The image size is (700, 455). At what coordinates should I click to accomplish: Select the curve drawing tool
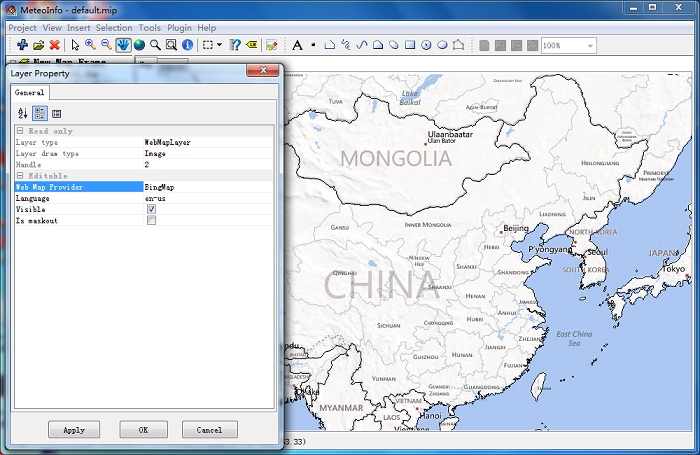pyautogui.click(x=362, y=45)
